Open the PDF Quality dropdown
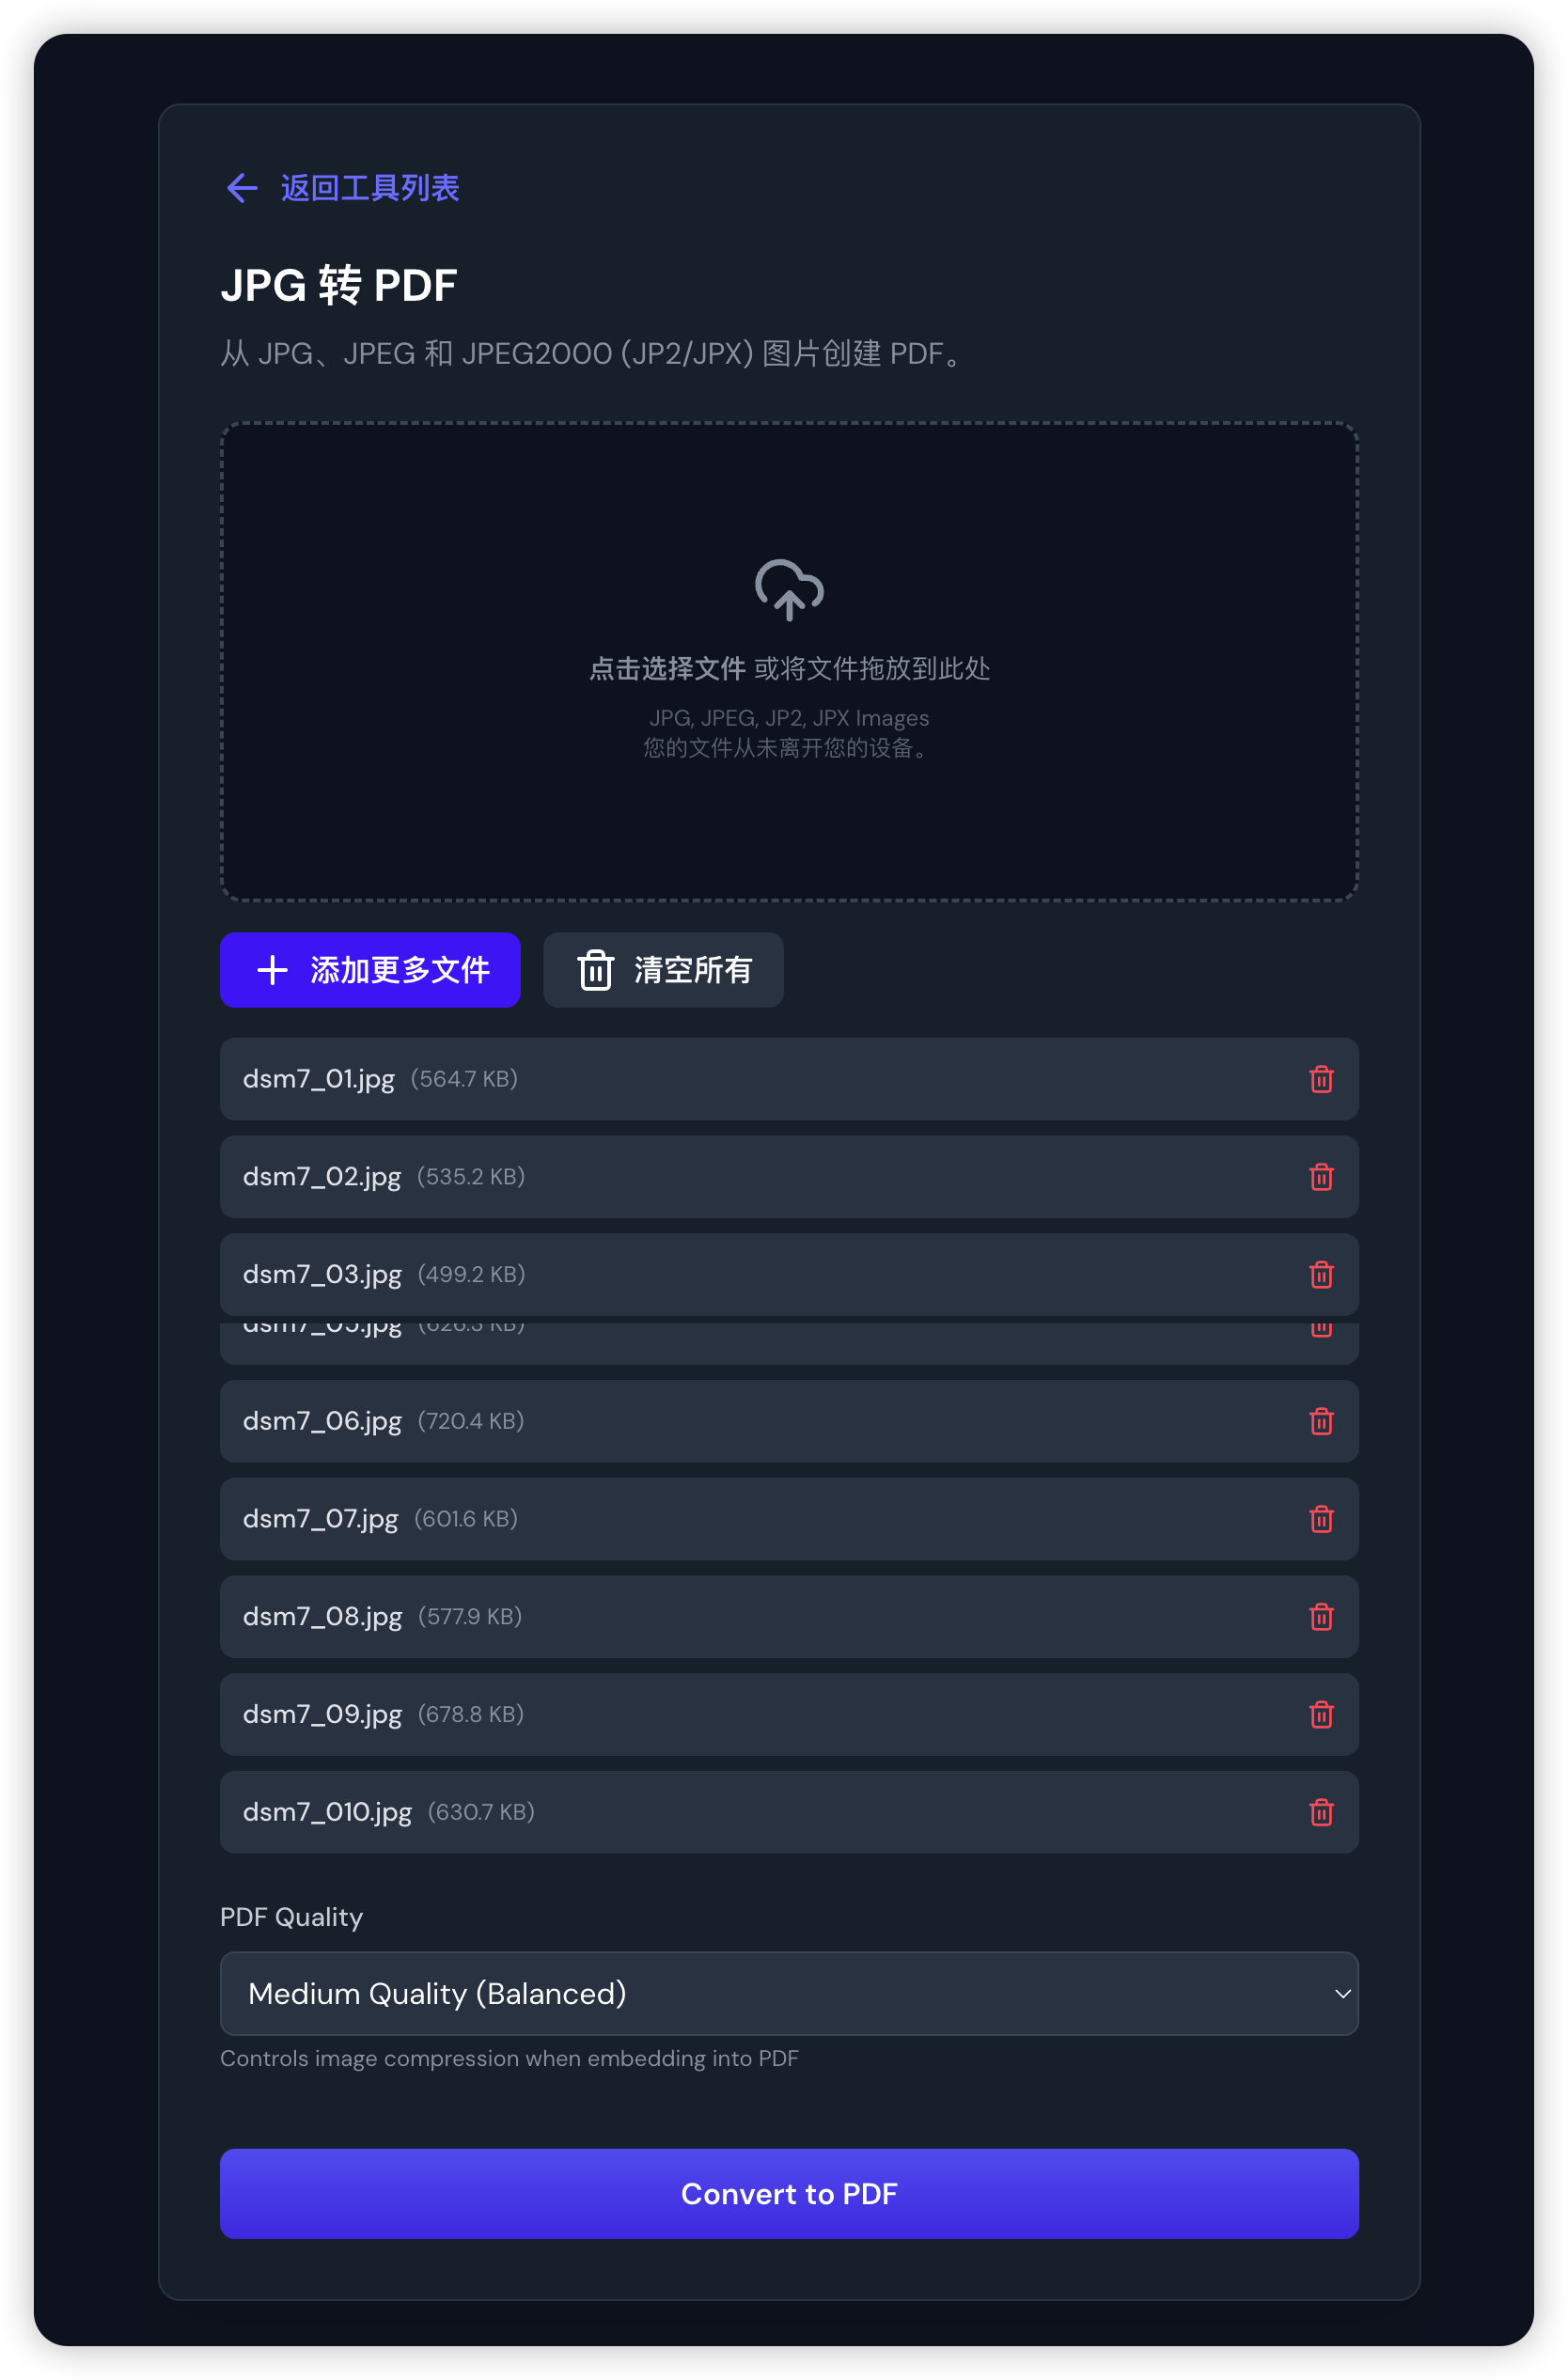Screen dimensions: 1568x2380 [x=788, y=1993]
